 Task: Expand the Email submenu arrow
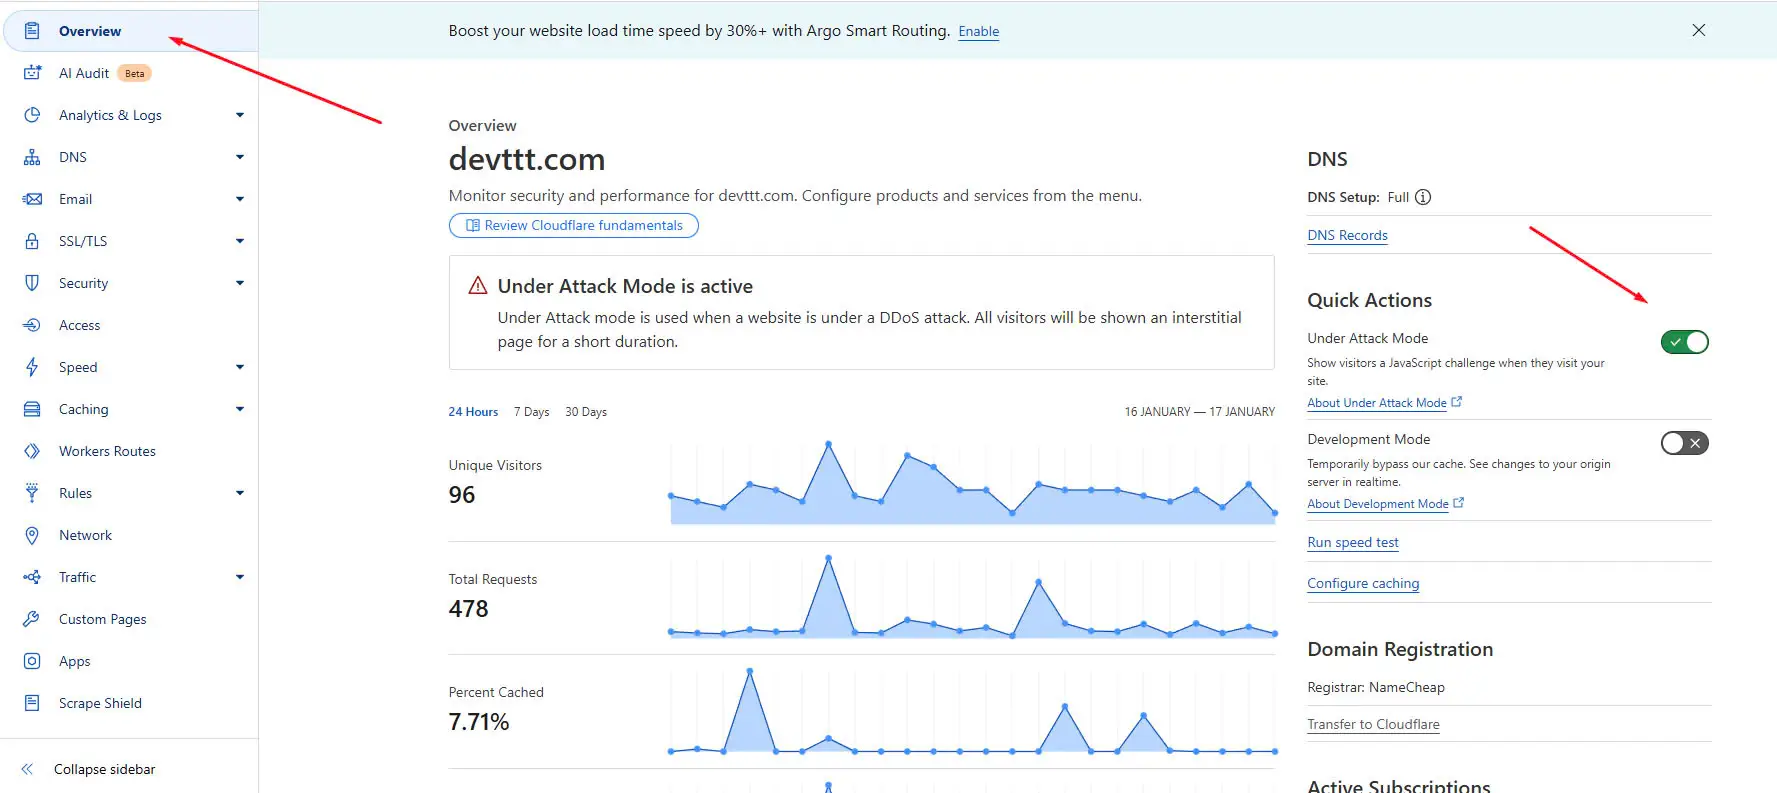(x=240, y=199)
